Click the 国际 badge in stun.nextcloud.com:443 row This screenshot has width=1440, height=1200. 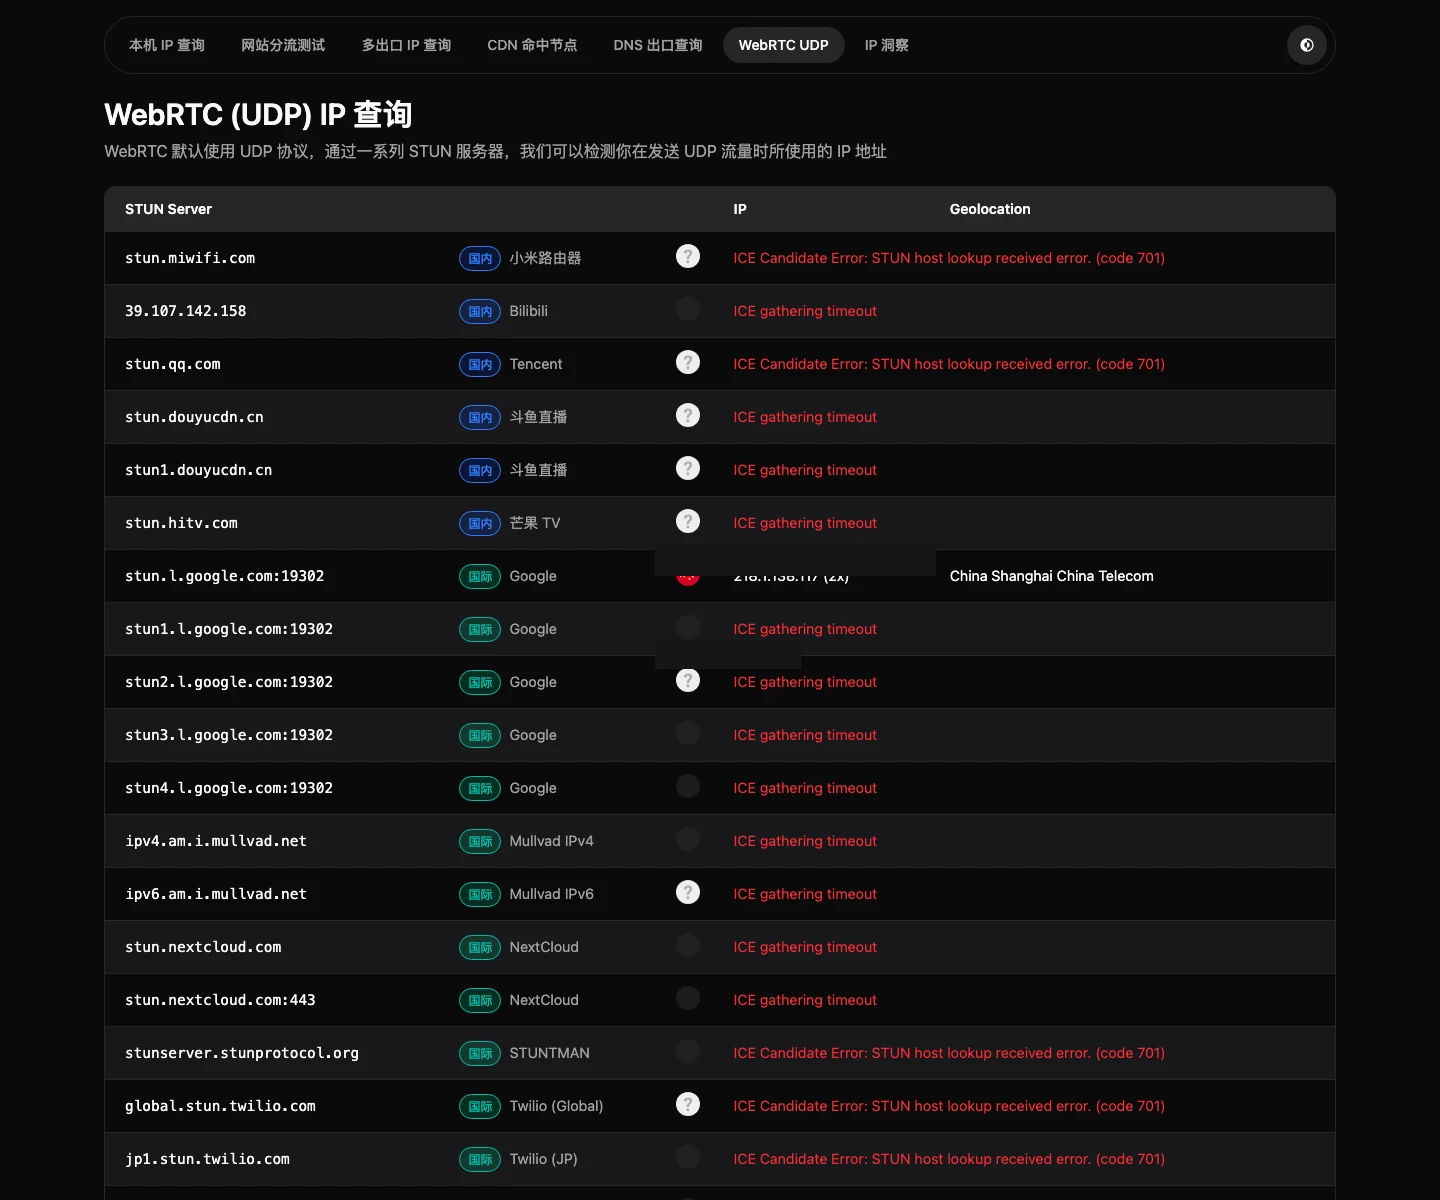[480, 1000]
